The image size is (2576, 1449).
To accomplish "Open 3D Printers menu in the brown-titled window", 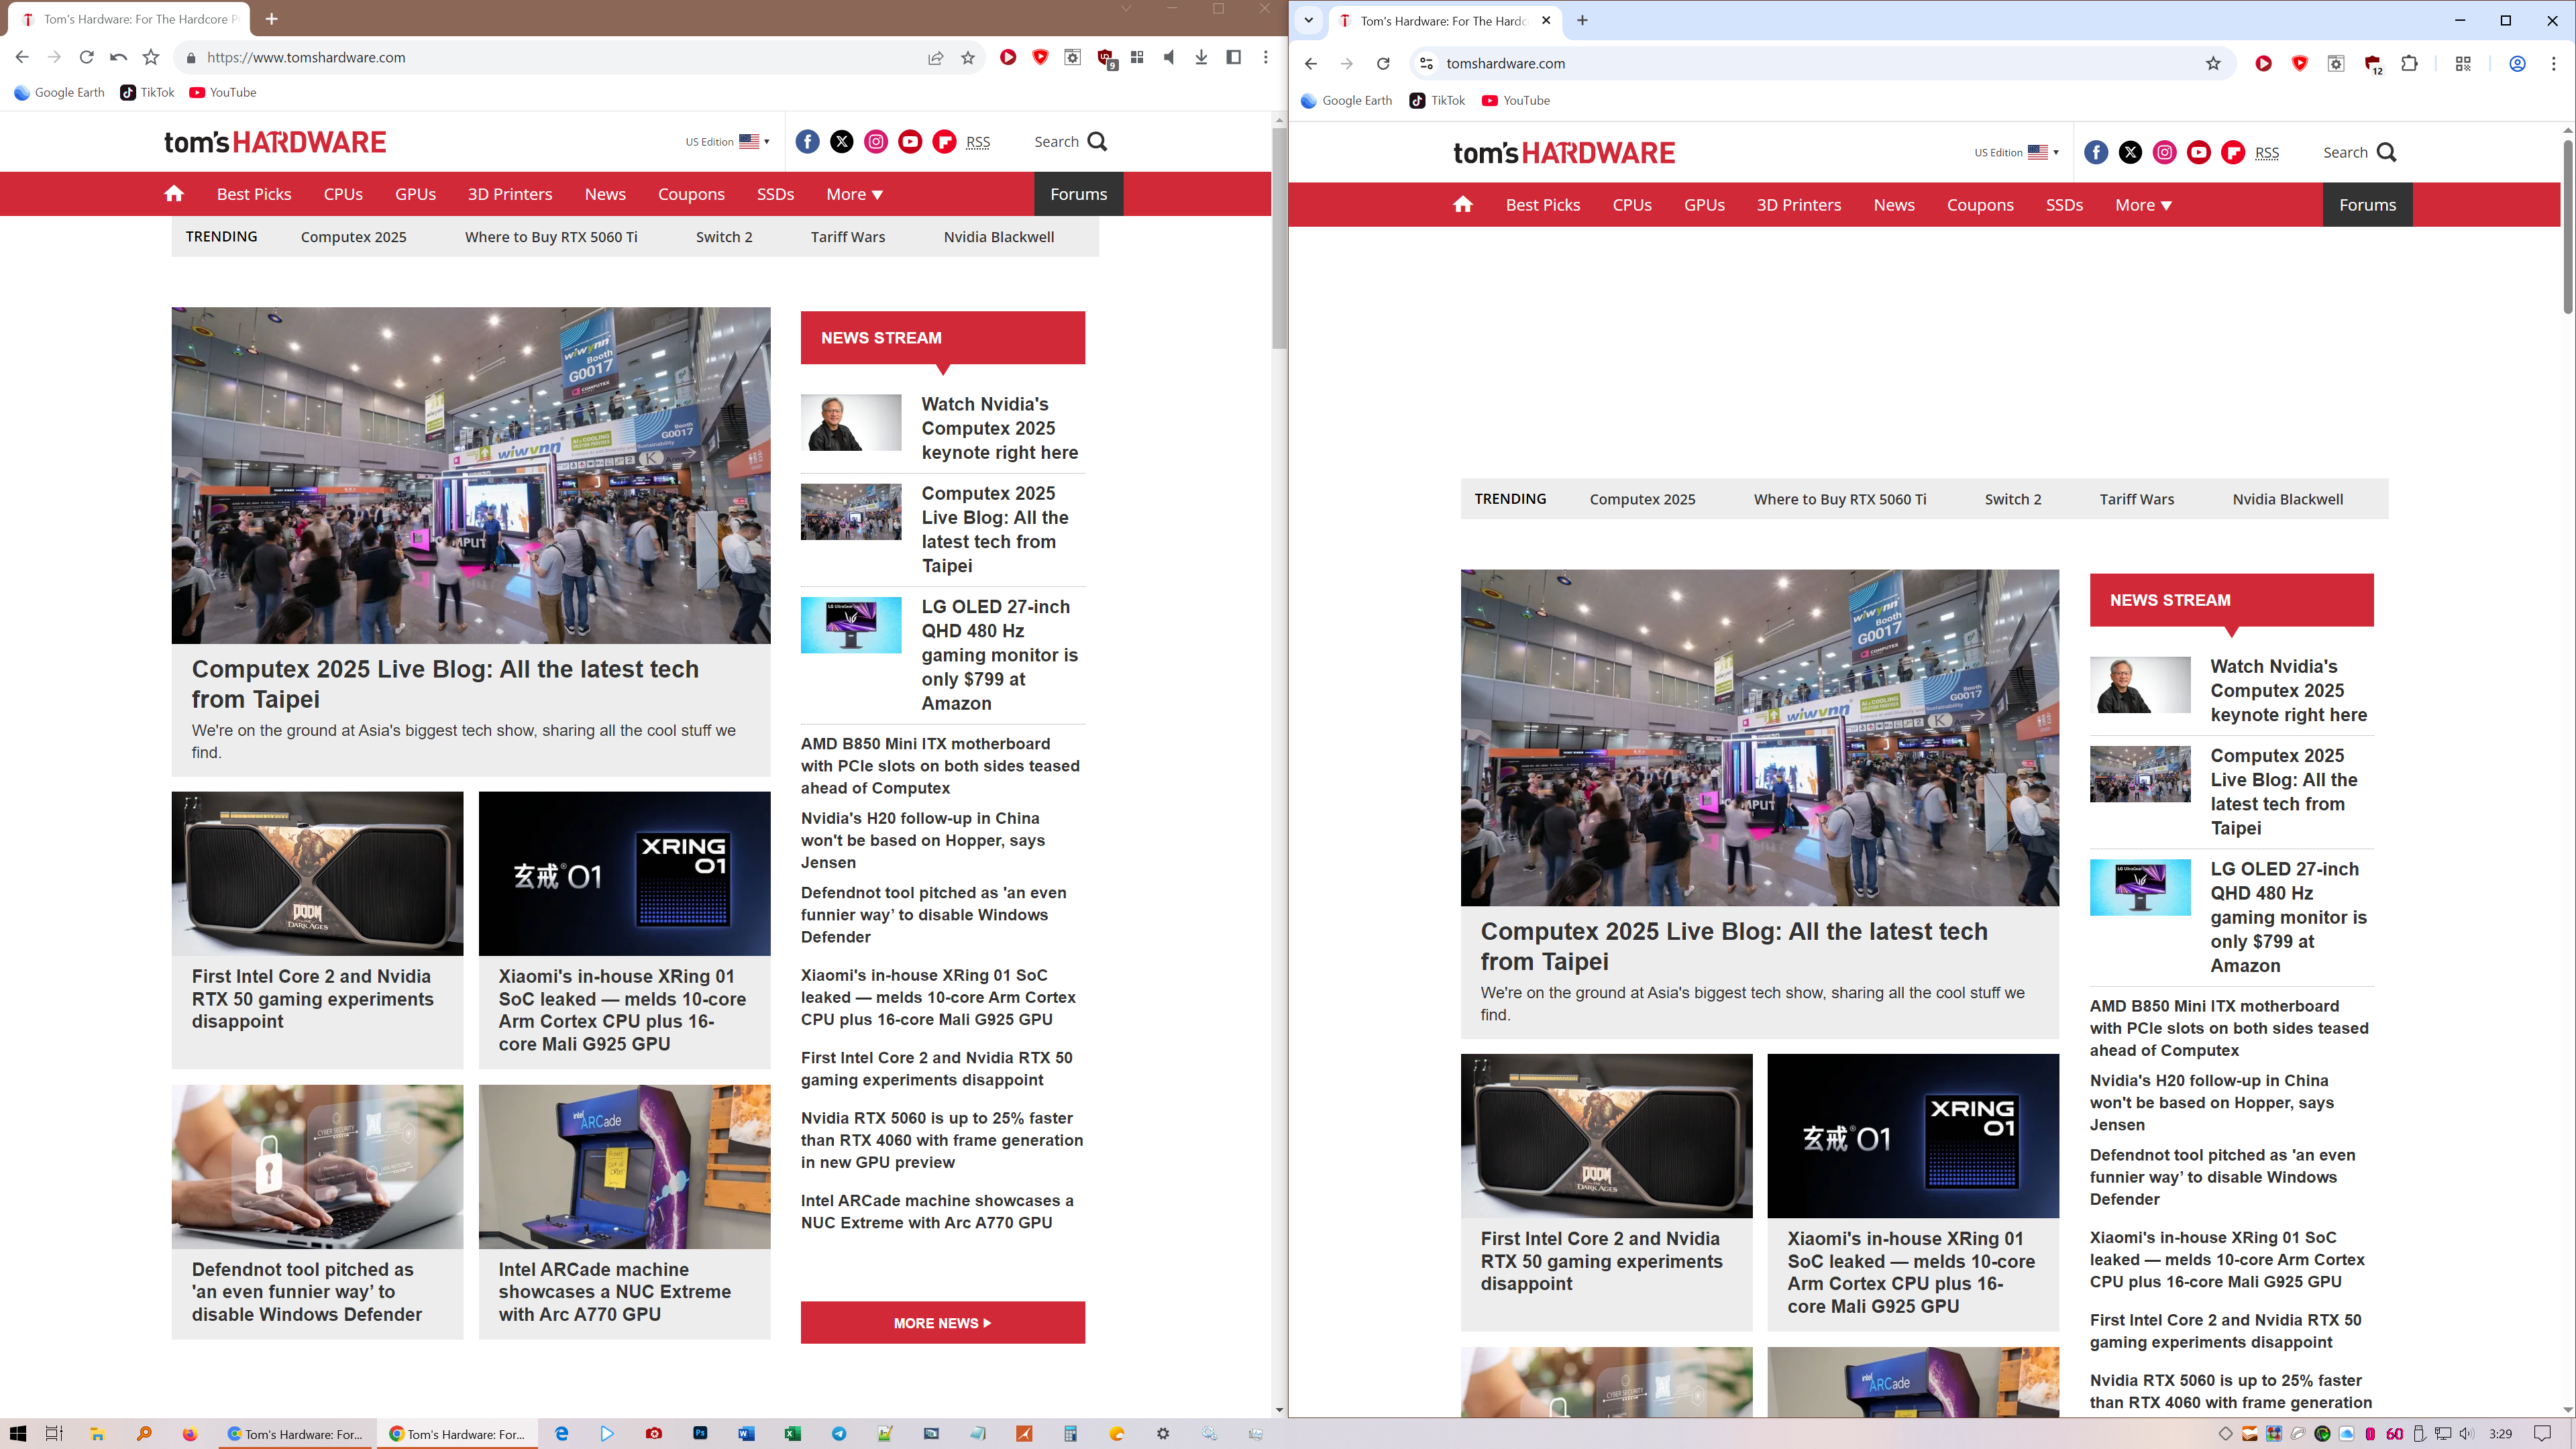I will [x=509, y=194].
